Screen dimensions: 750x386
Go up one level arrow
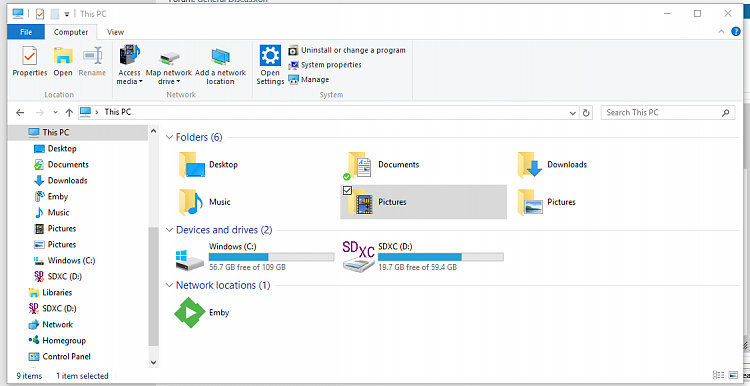69,112
